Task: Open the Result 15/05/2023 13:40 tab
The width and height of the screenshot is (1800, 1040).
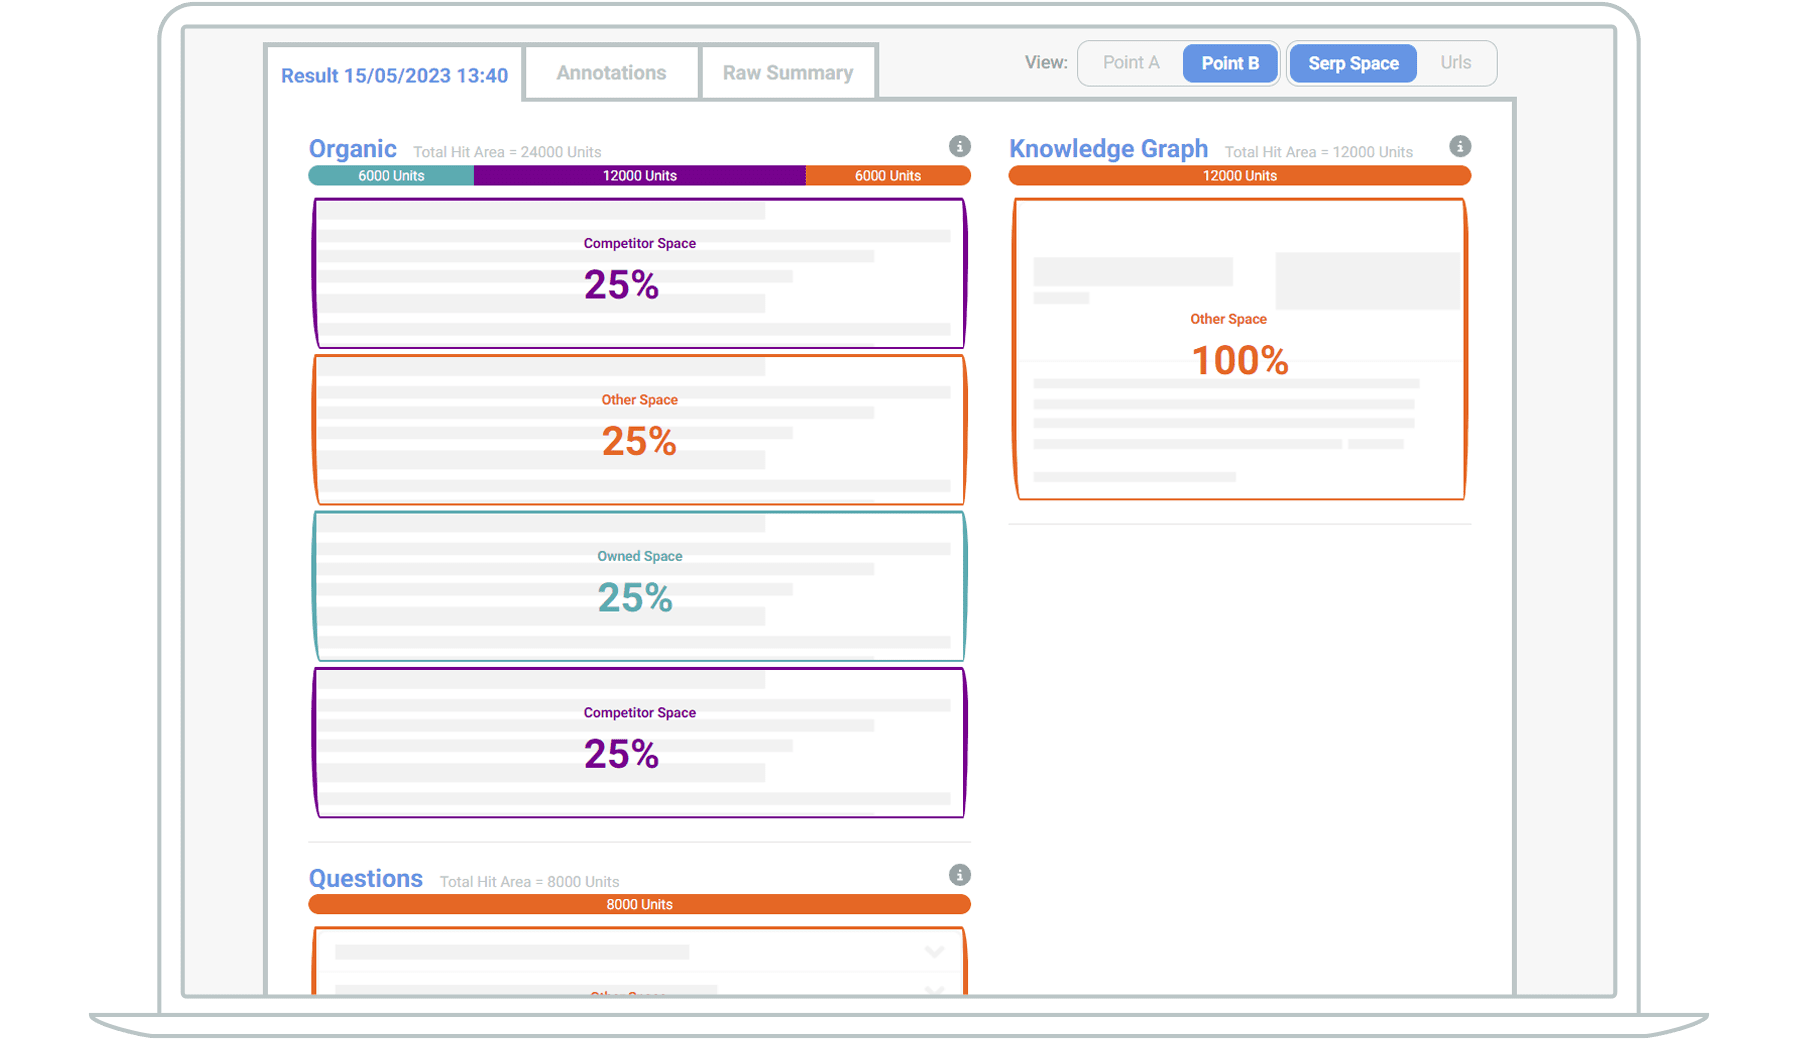Action: tap(394, 75)
